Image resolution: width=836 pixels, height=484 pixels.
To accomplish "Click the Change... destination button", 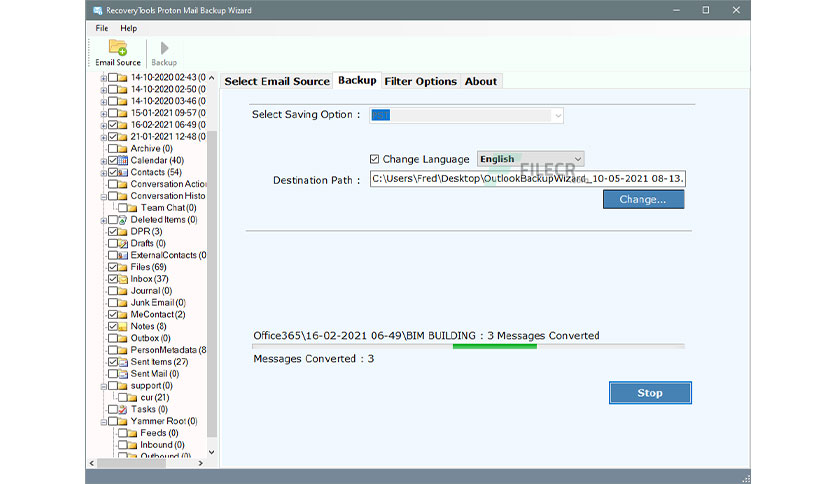I will click(643, 199).
